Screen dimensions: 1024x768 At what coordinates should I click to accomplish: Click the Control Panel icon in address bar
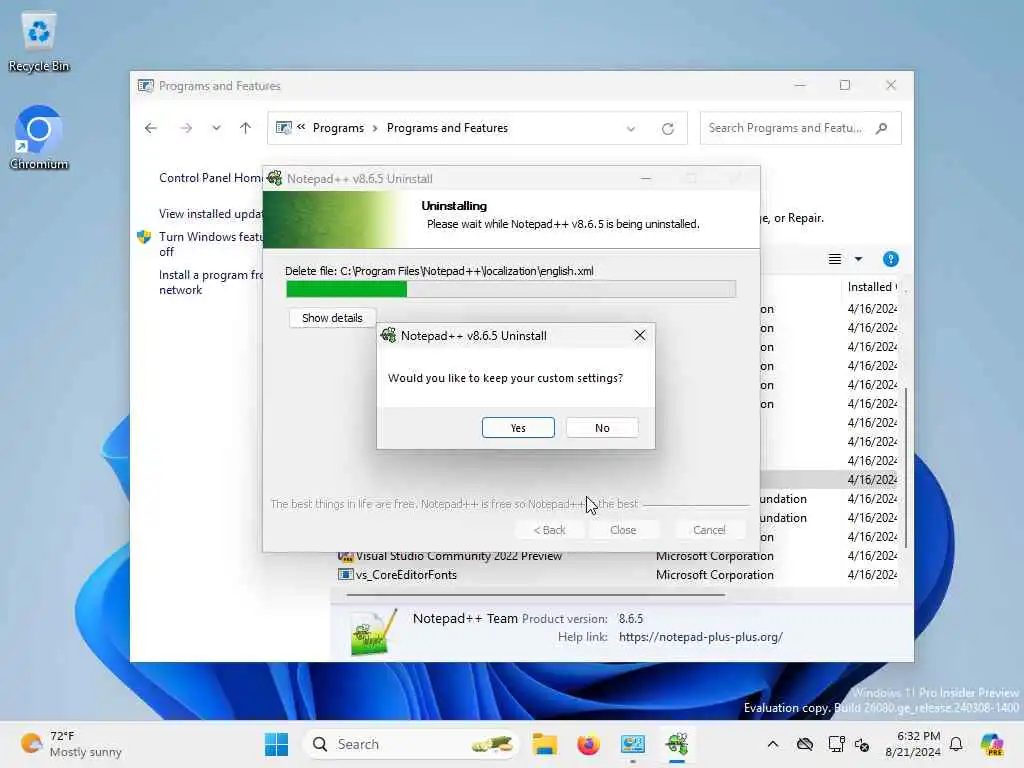click(283, 128)
